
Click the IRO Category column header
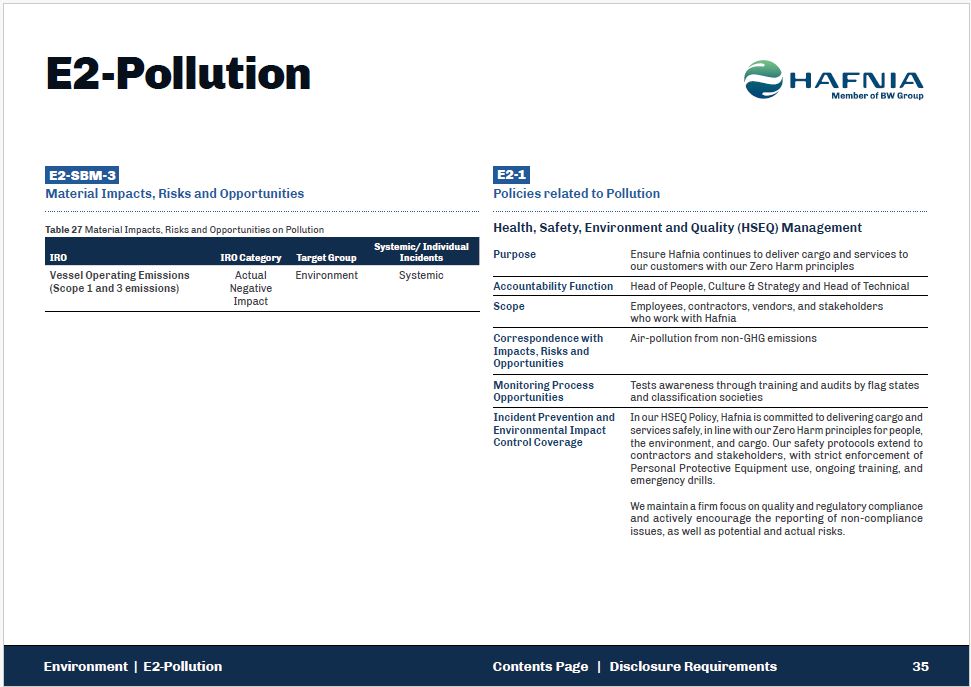point(250,258)
